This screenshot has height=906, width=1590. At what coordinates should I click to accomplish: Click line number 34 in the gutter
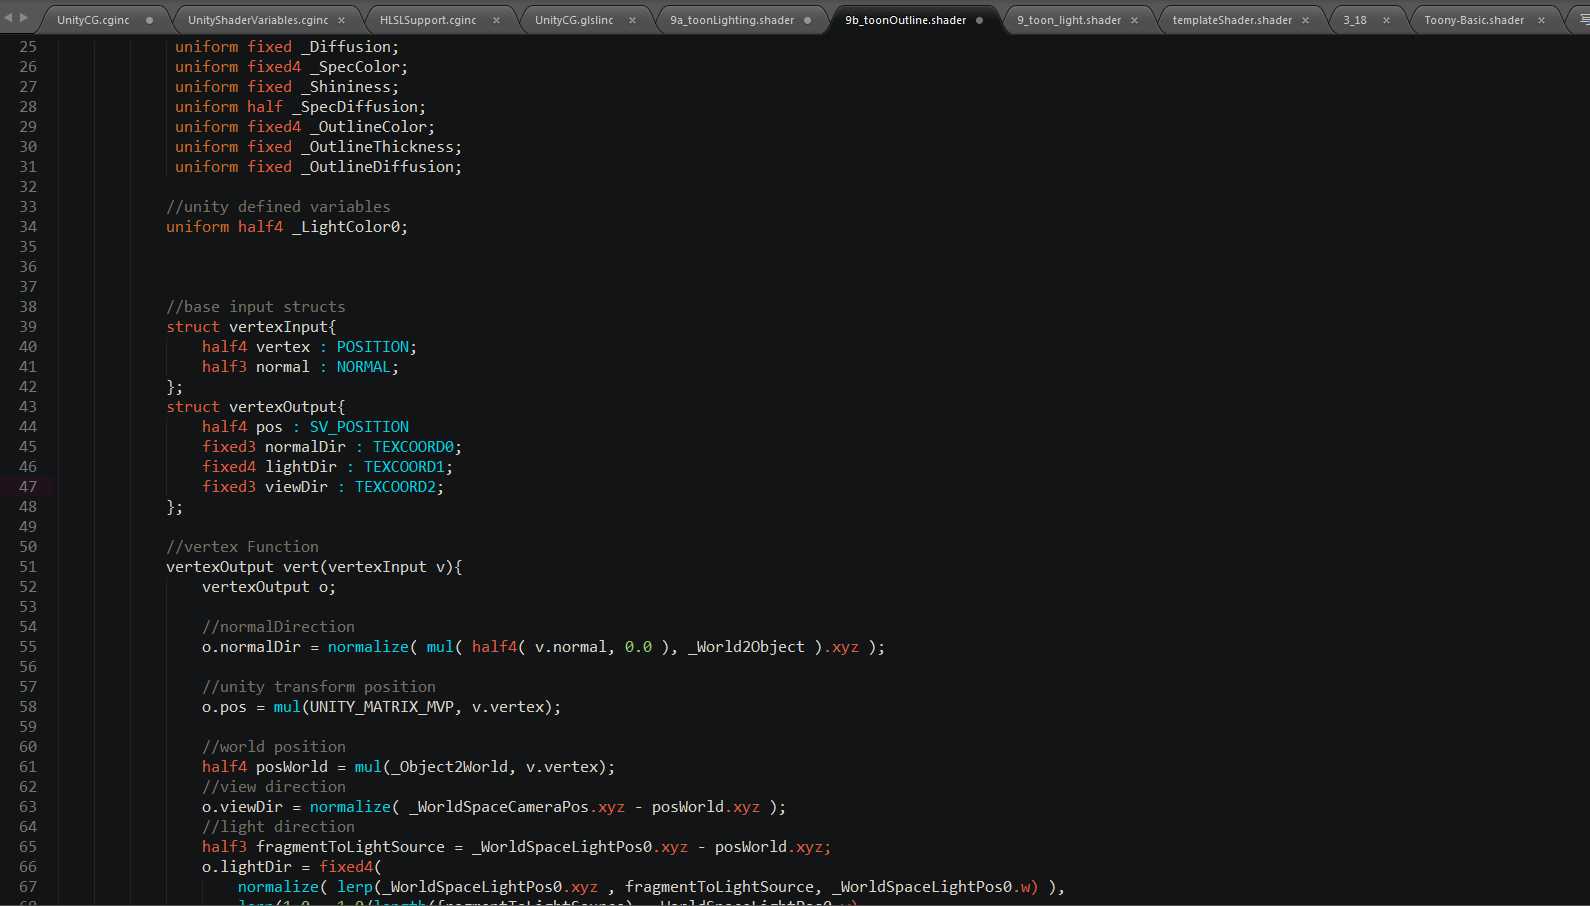coord(28,227)
